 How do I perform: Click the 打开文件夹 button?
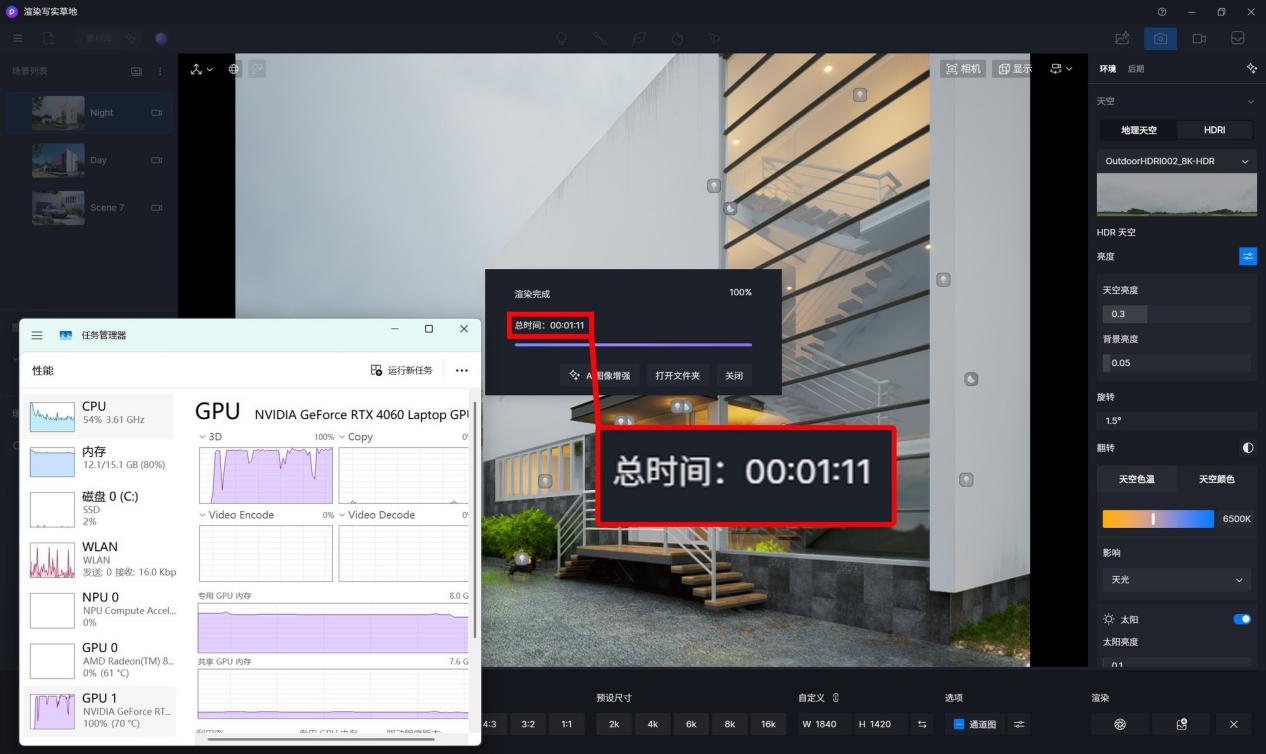[677, 375]
